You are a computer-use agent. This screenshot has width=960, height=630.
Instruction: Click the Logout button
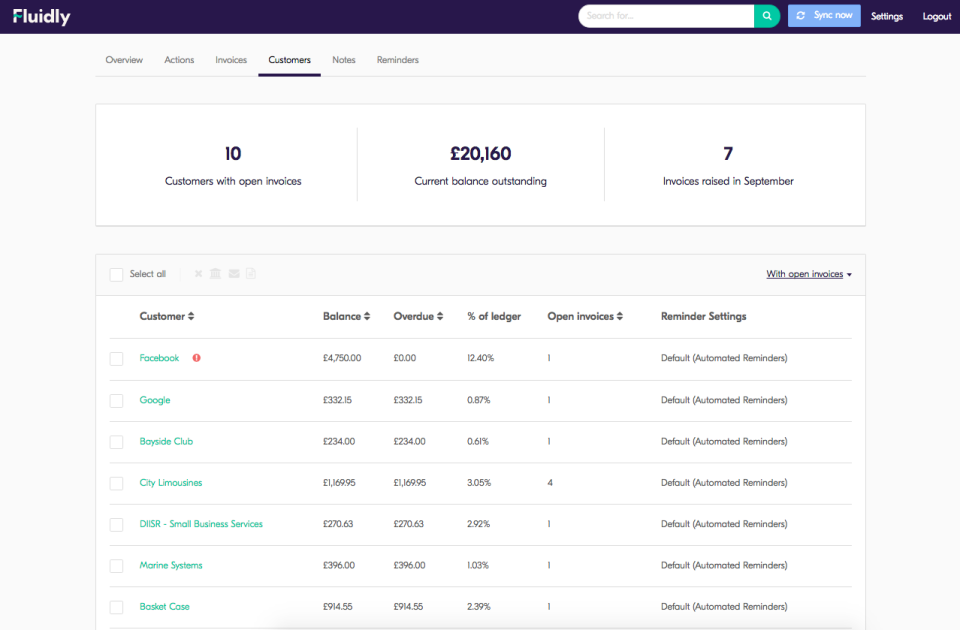click(937, 16)
